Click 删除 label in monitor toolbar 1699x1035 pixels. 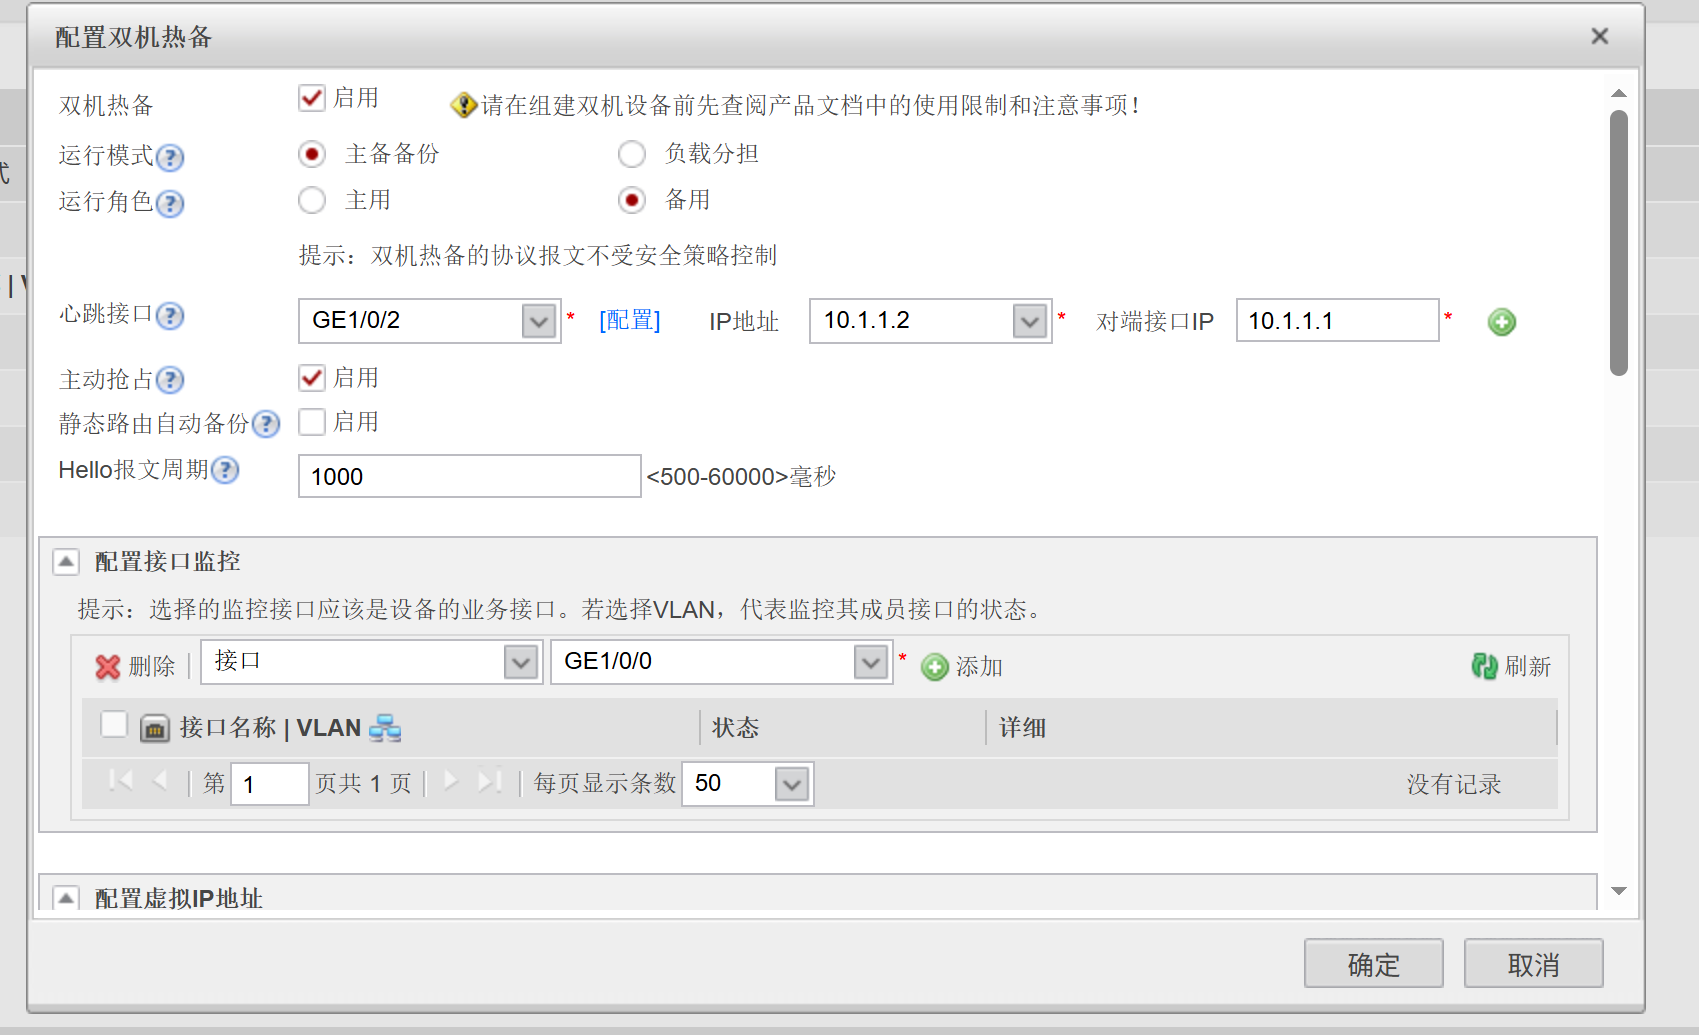(152, 667)
